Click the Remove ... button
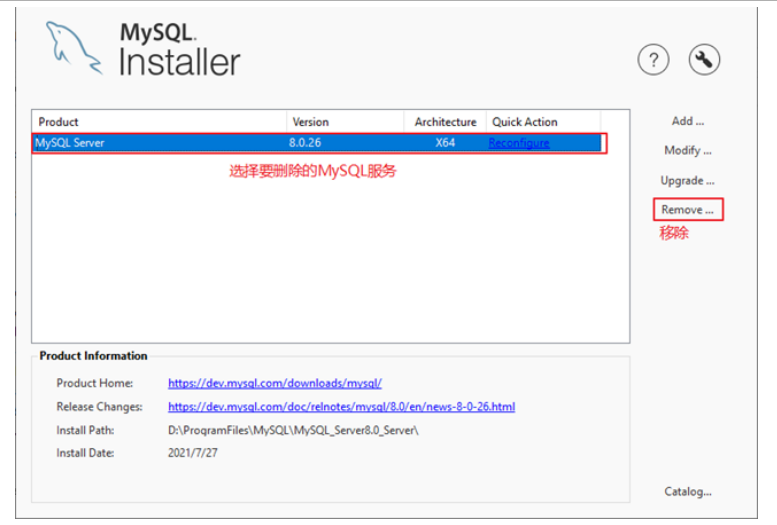This screenshot has height=525, width=777. point(688,210)
